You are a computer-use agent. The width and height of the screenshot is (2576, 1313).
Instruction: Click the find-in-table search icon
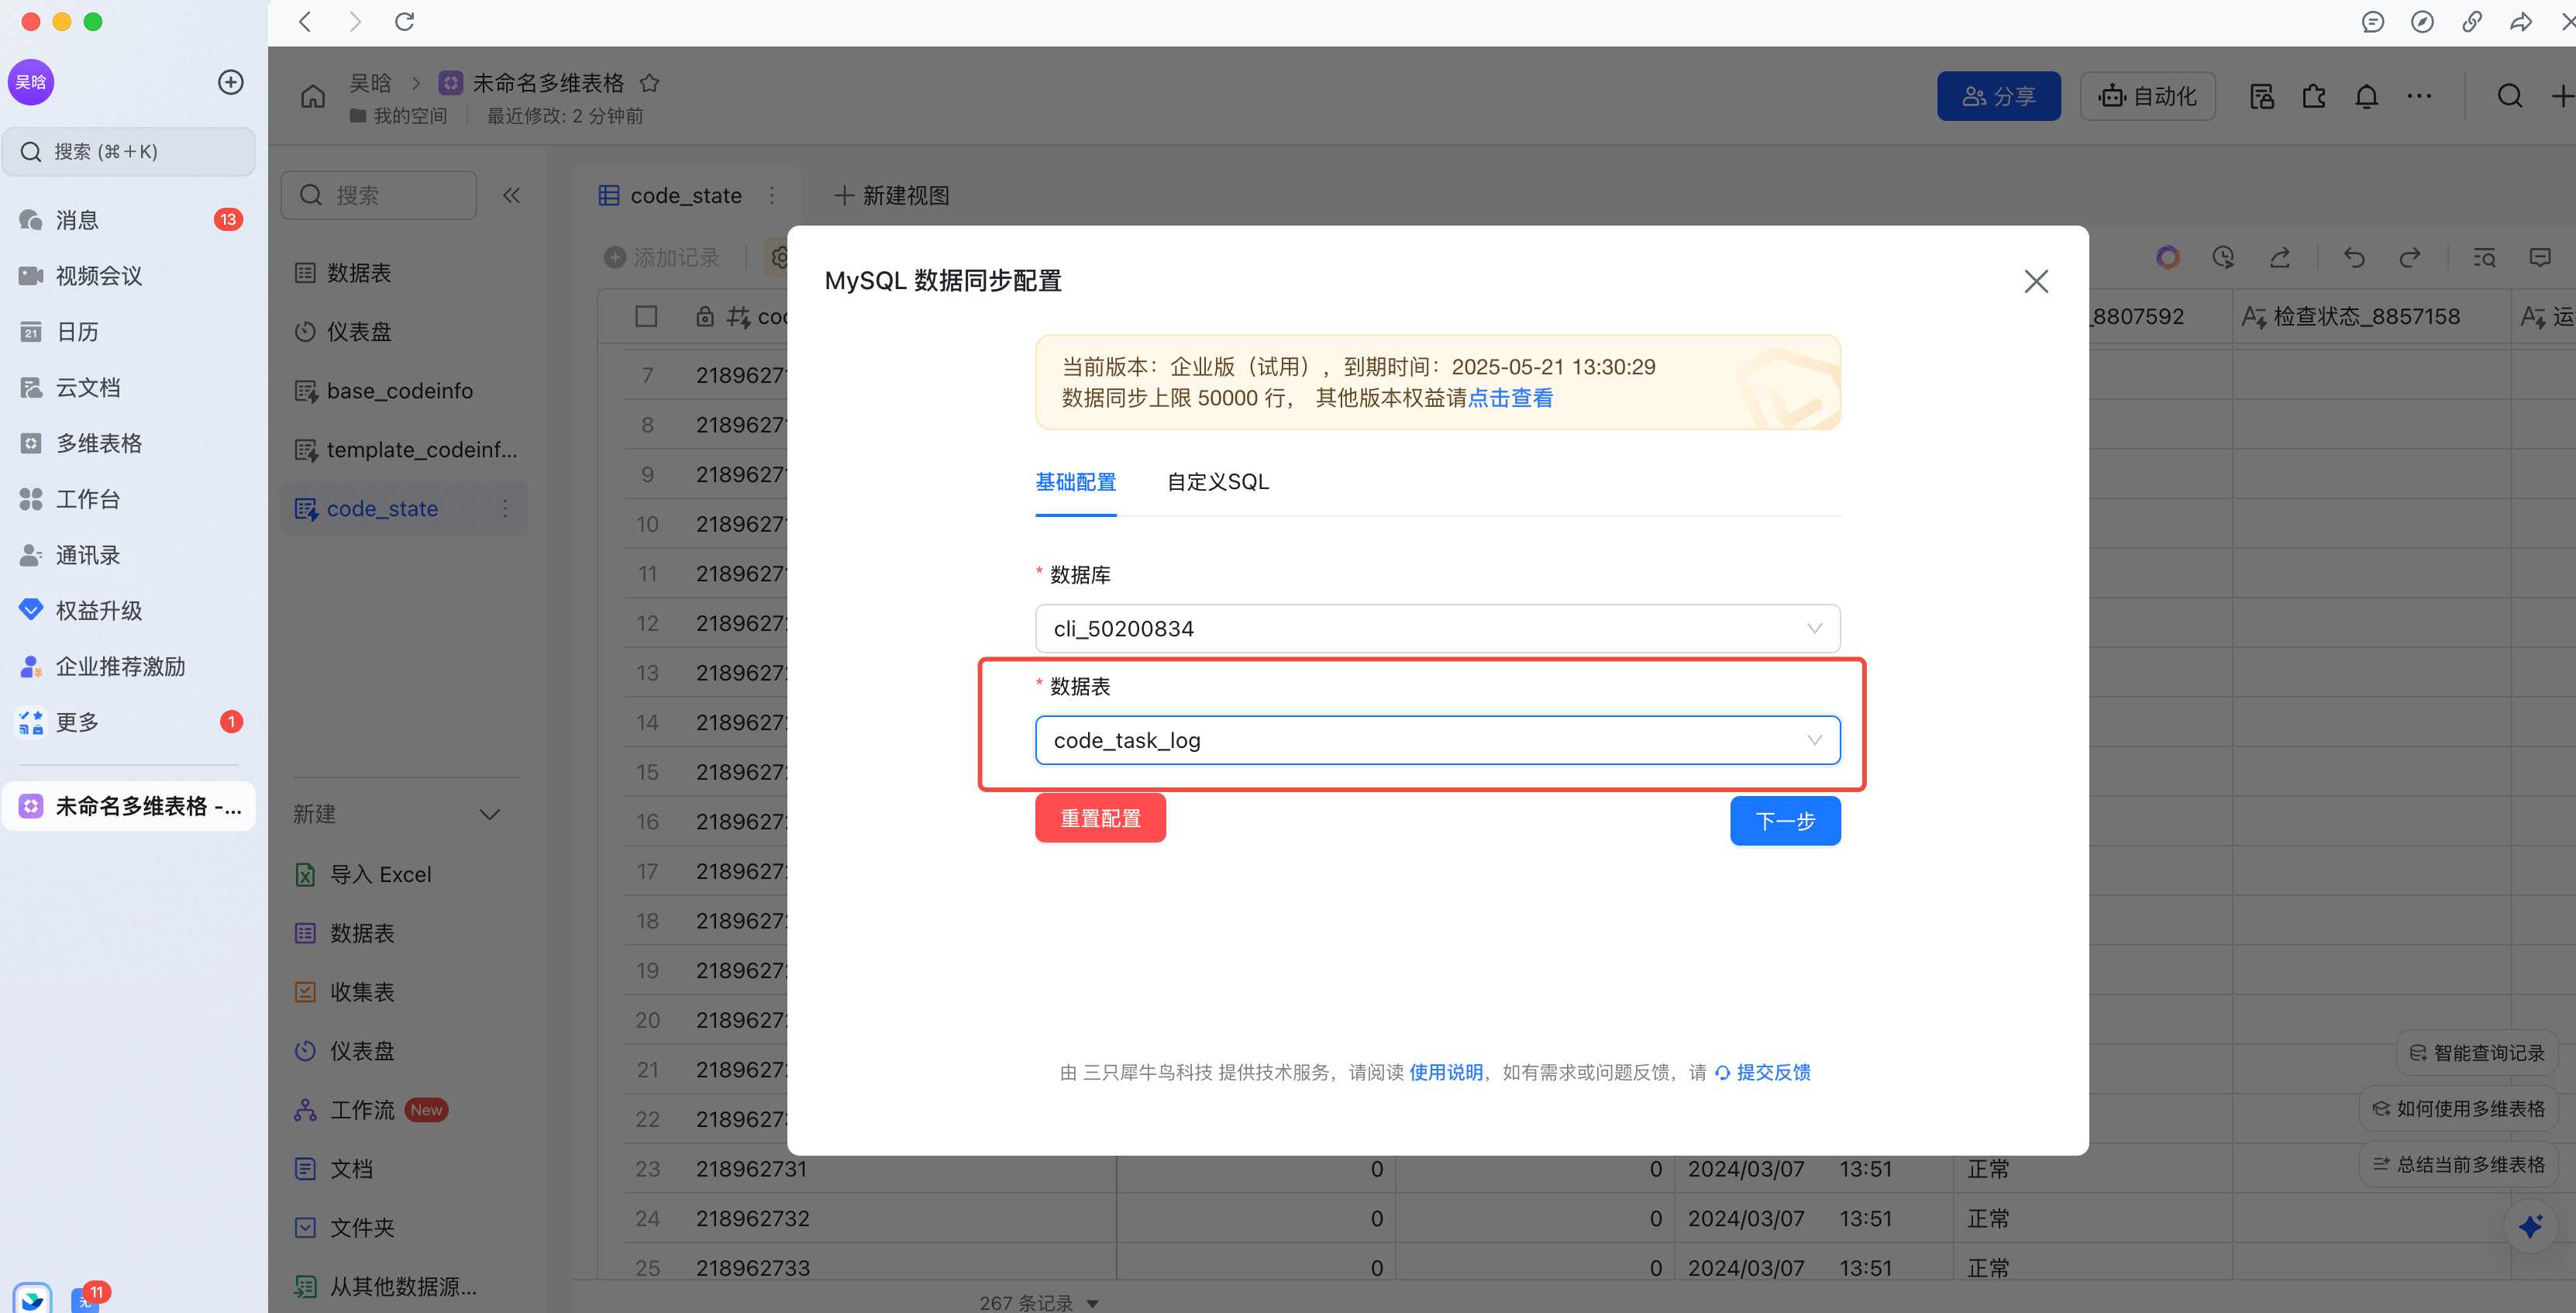[2484, 258]
